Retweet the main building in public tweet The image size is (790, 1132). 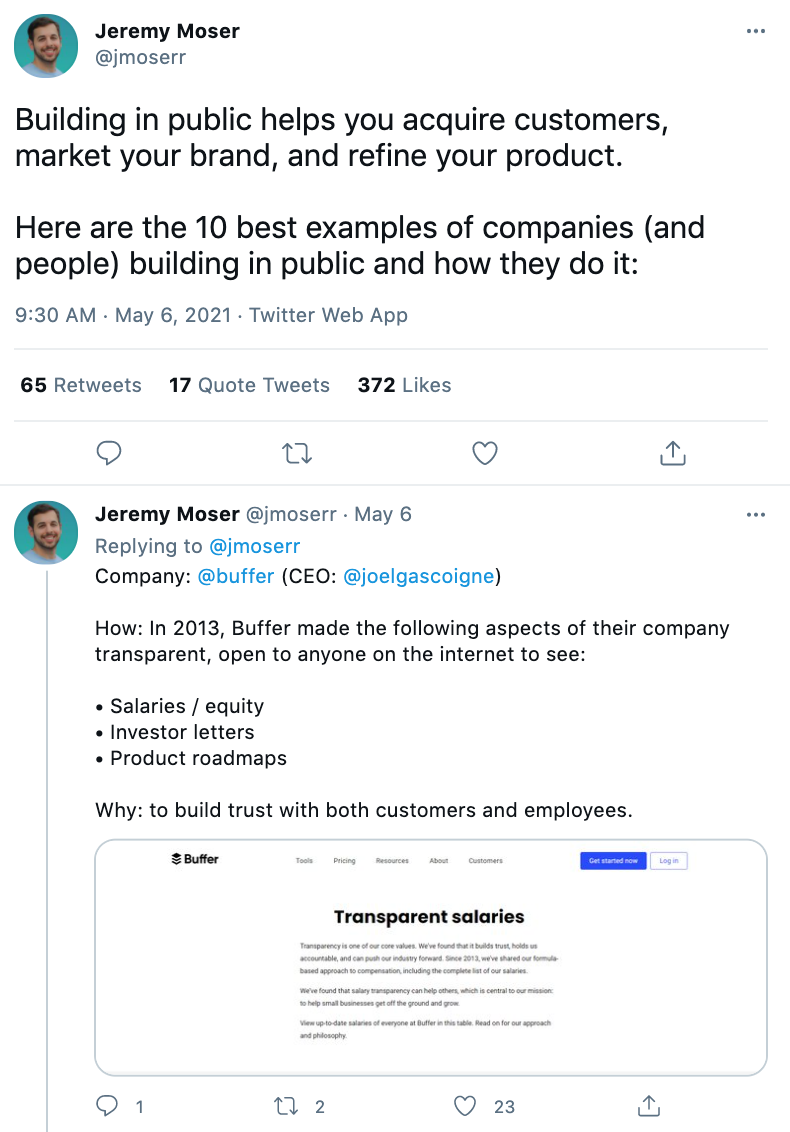(x=297, y=453)
